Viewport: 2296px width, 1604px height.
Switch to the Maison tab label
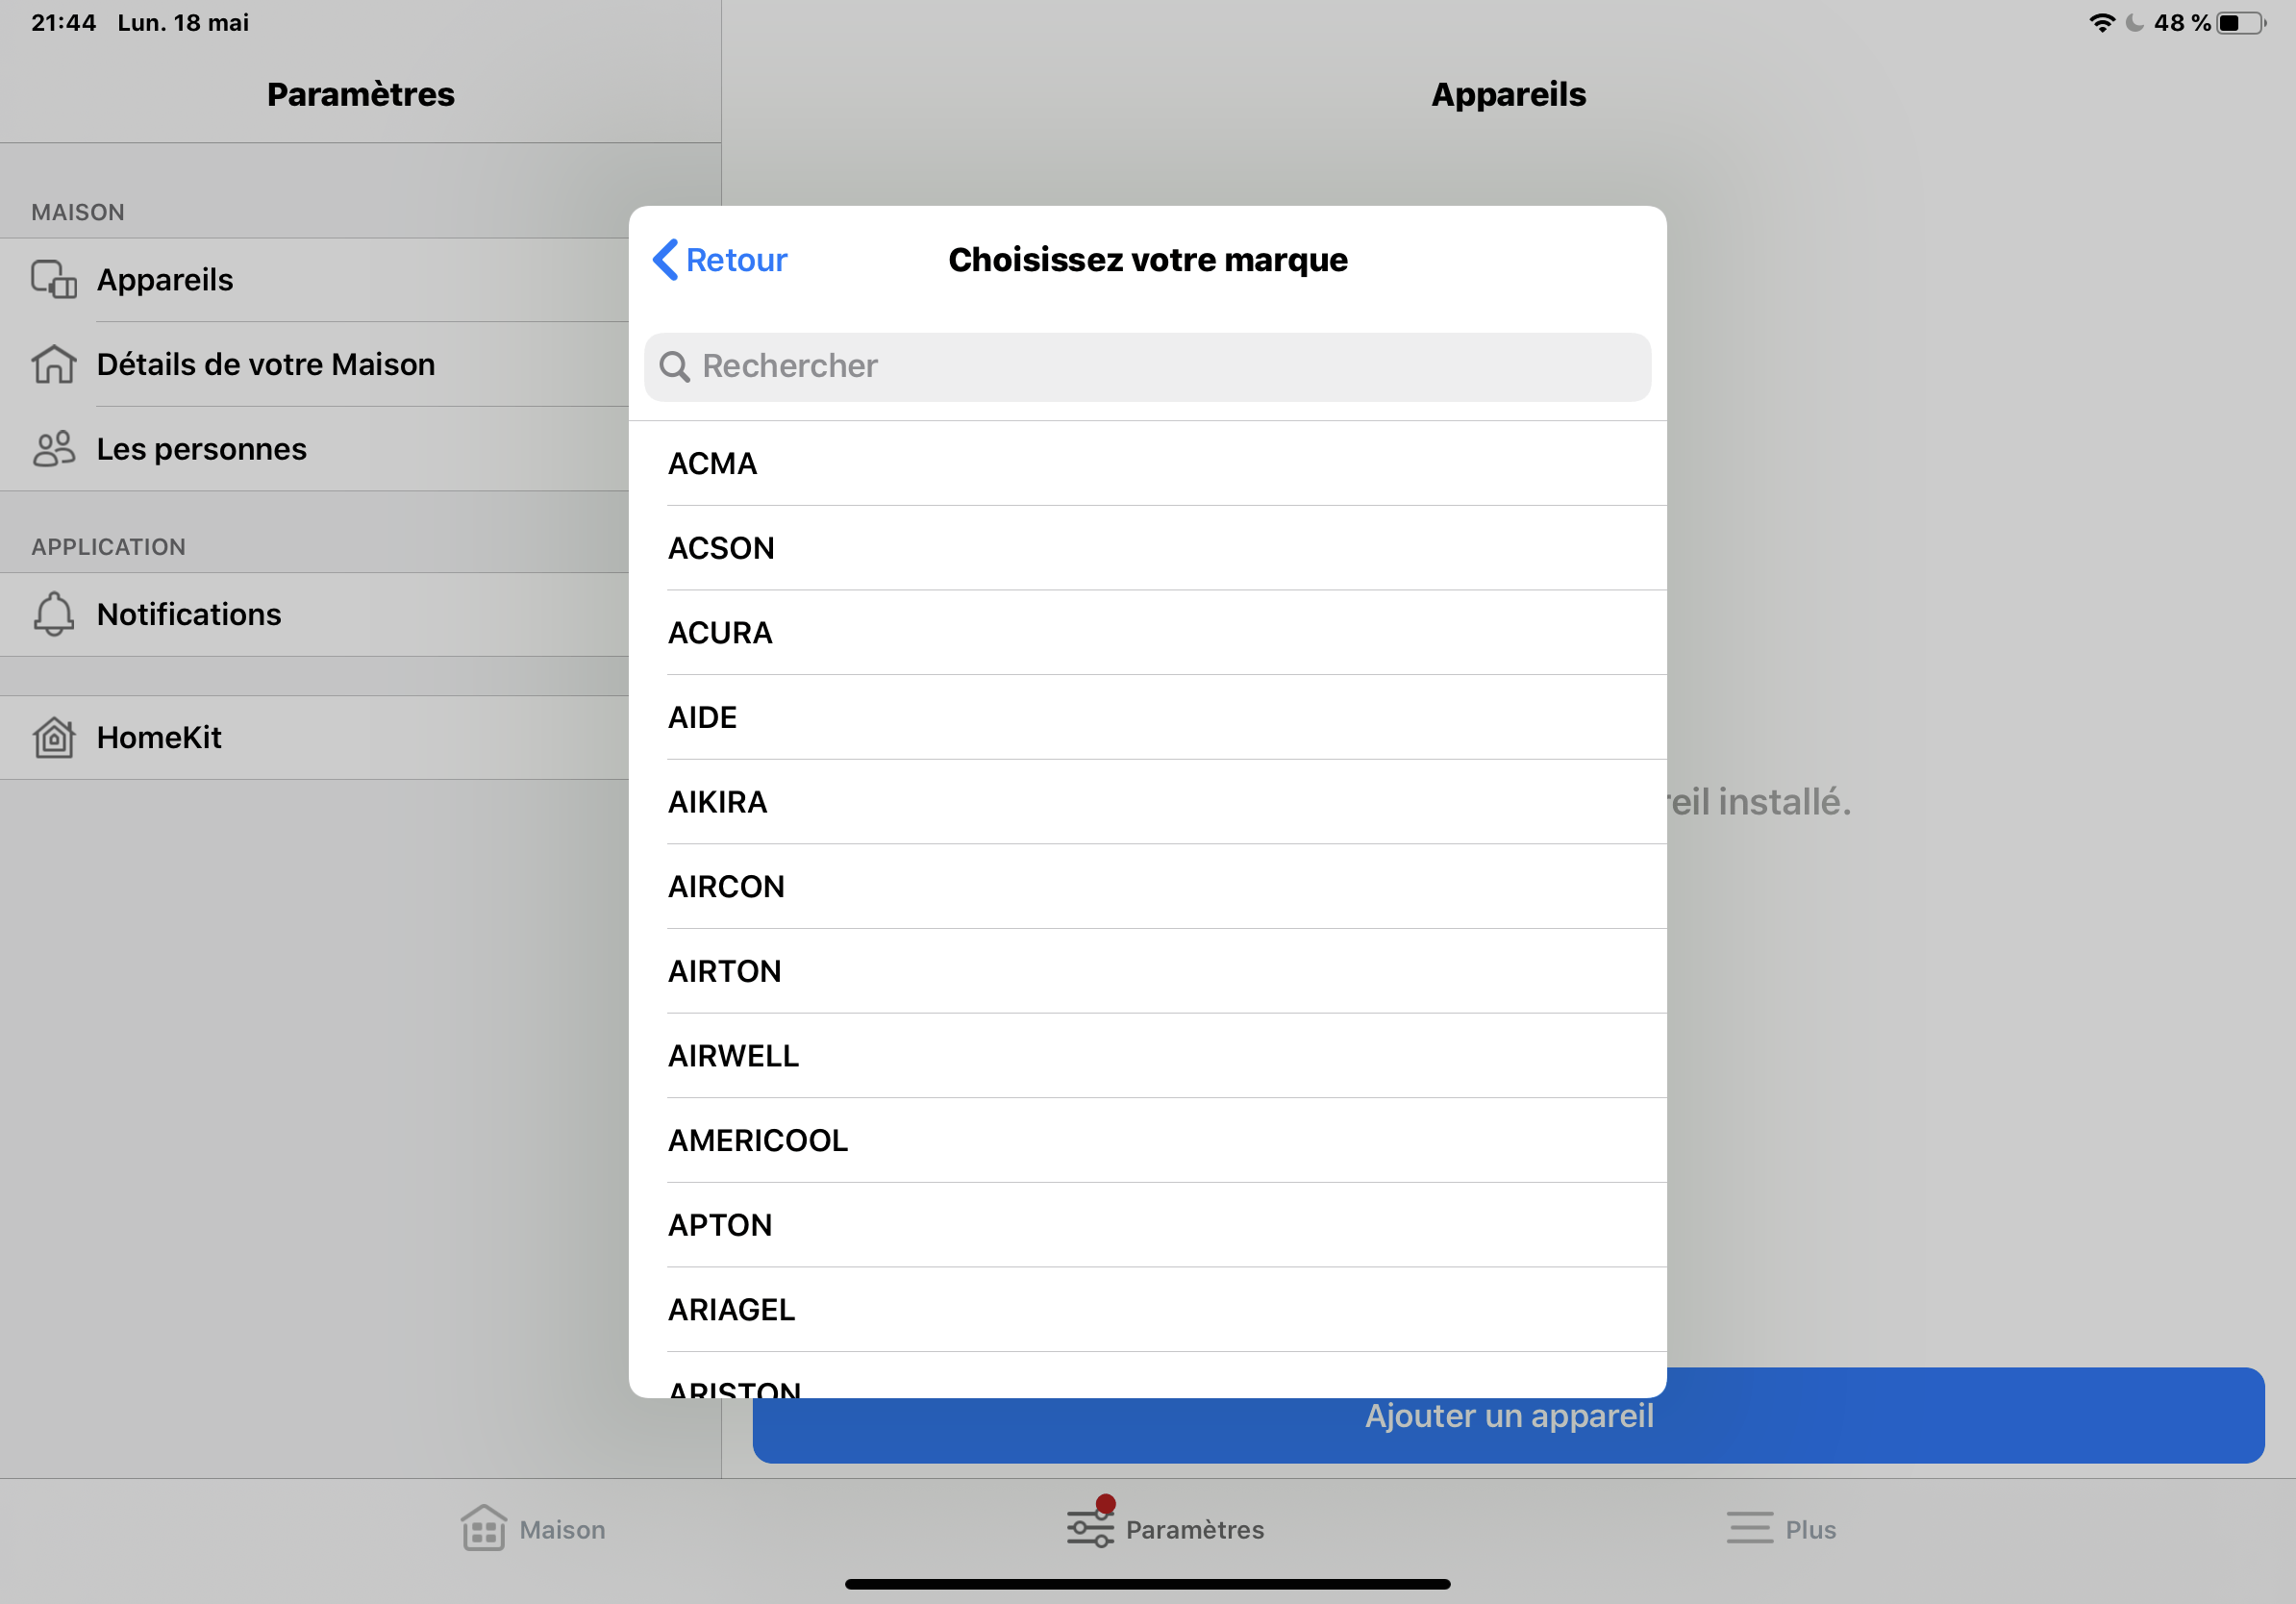click(x=563, y=1530)
